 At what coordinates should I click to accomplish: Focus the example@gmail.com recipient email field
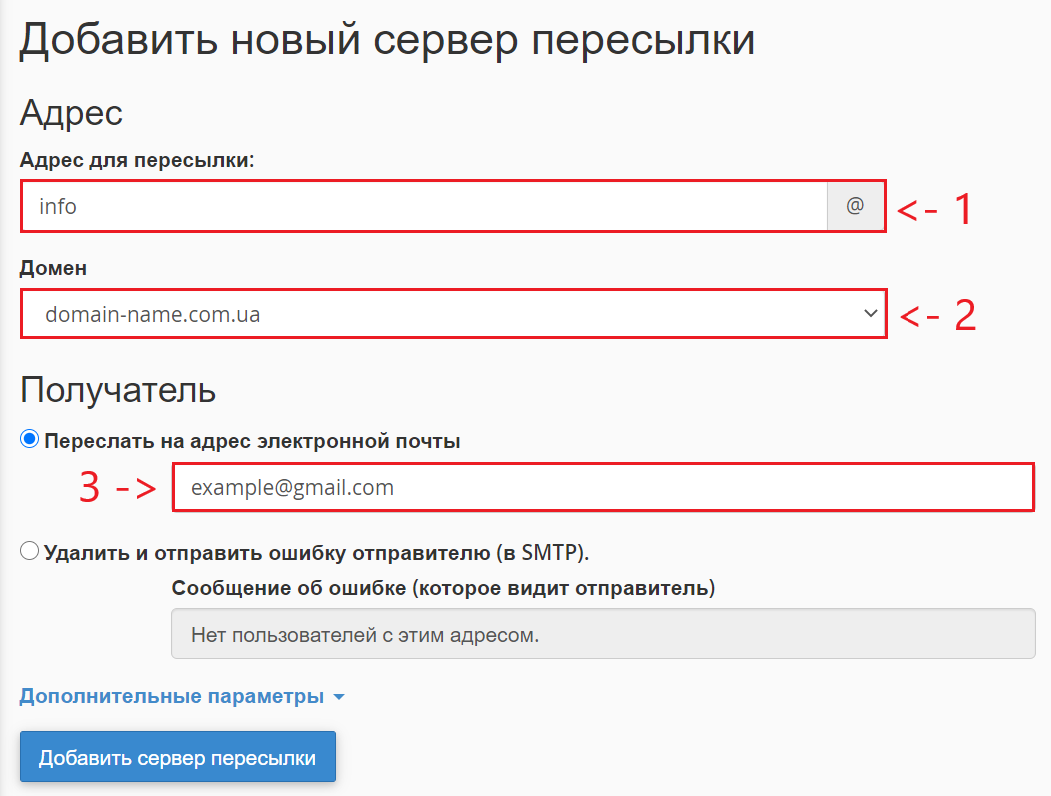tap(600, 488)
